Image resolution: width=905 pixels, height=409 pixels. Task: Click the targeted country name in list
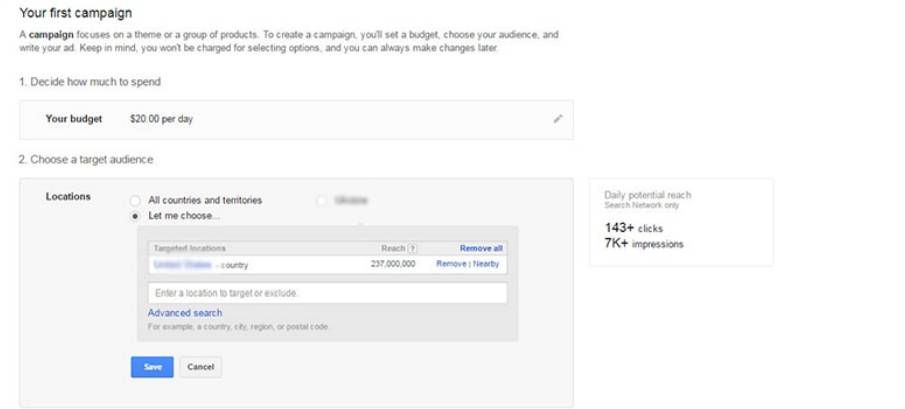183,265
